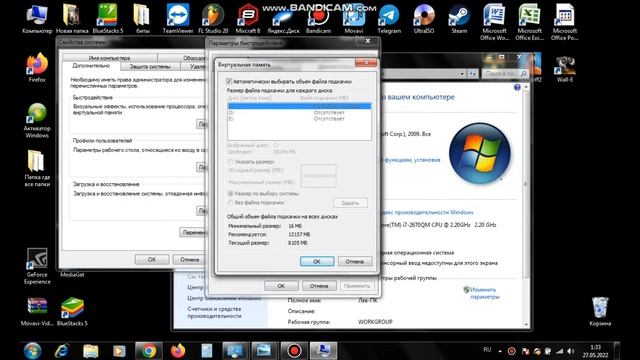Screen dimensions: 640x360
Task: Open the help icon in System window
Action: (517, 87)
